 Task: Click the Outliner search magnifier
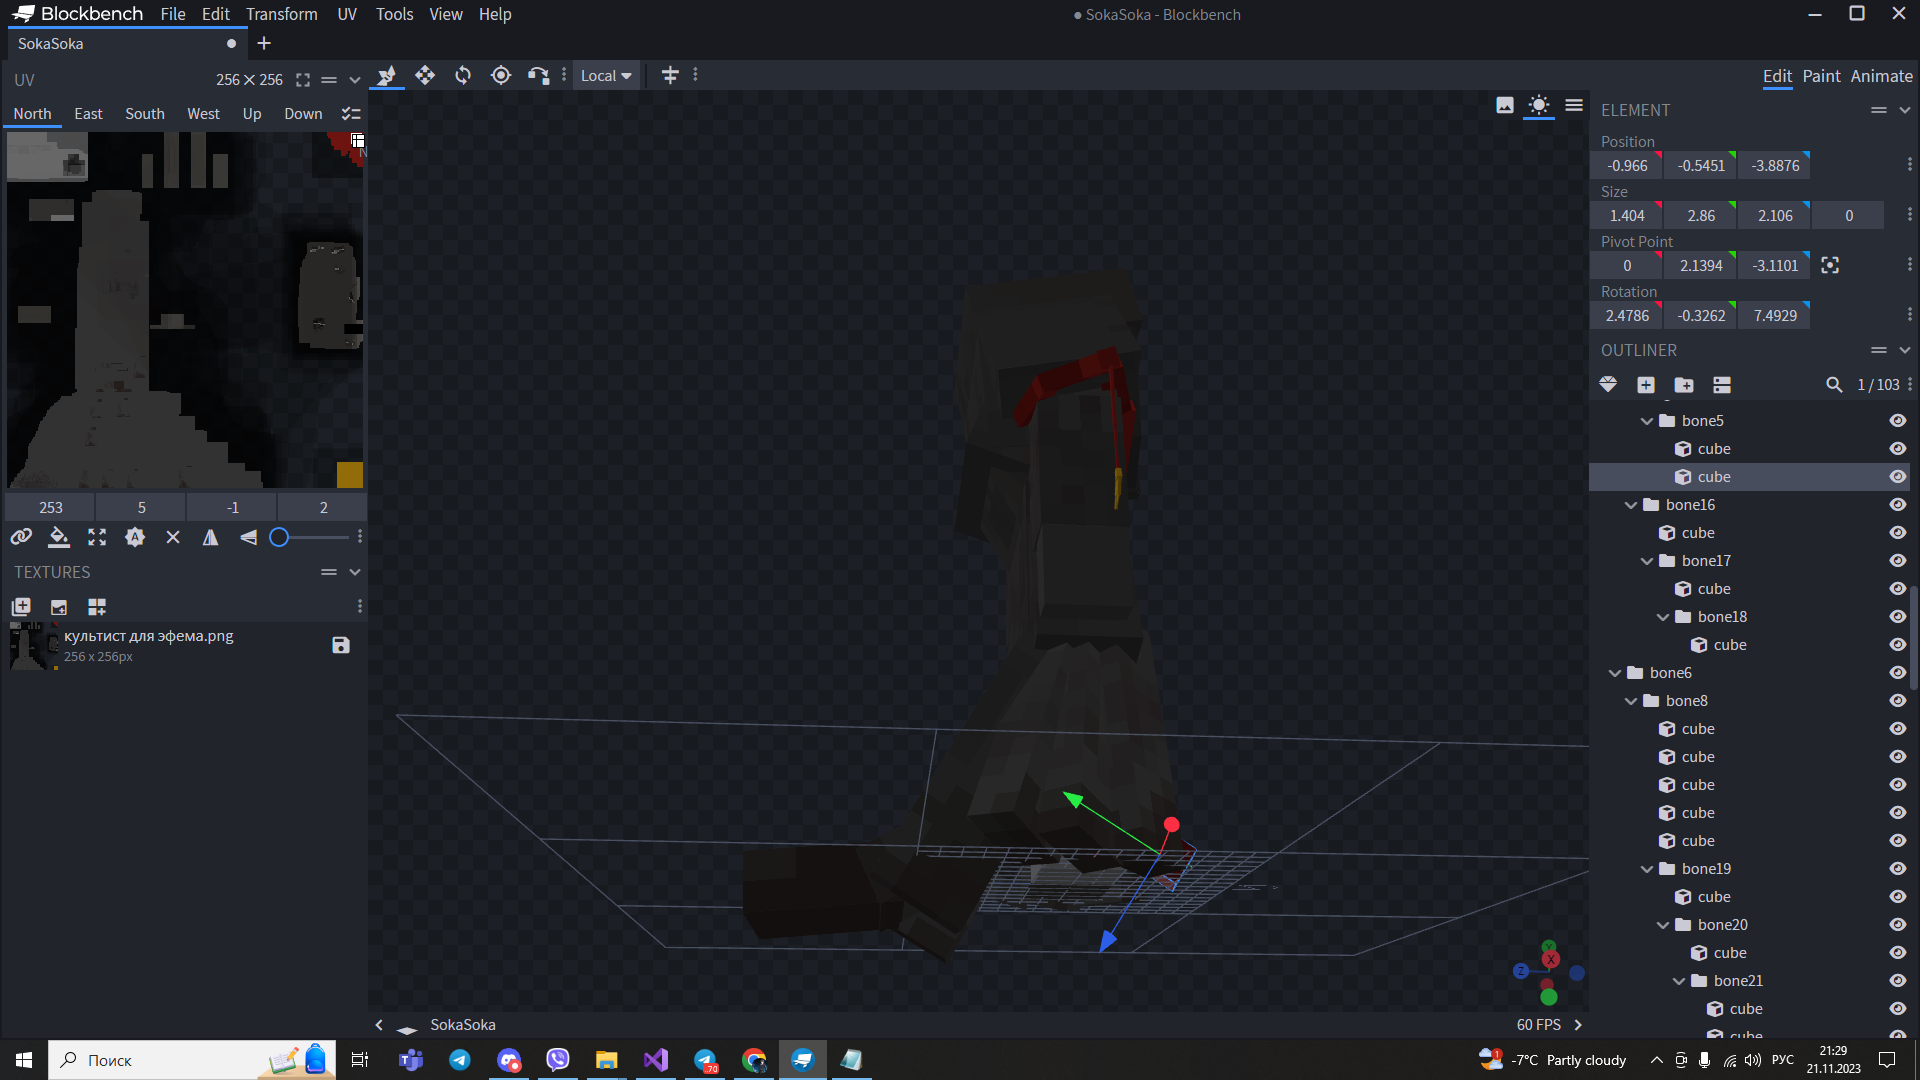[1834, 385]
